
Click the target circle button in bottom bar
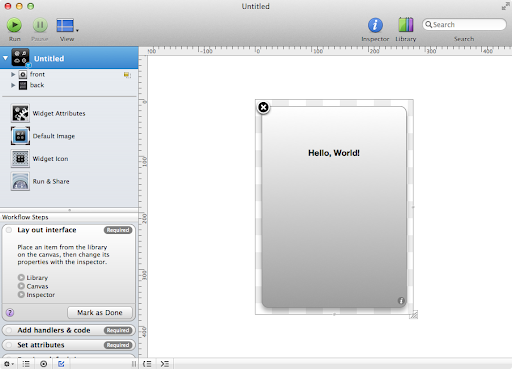[43, 364]
